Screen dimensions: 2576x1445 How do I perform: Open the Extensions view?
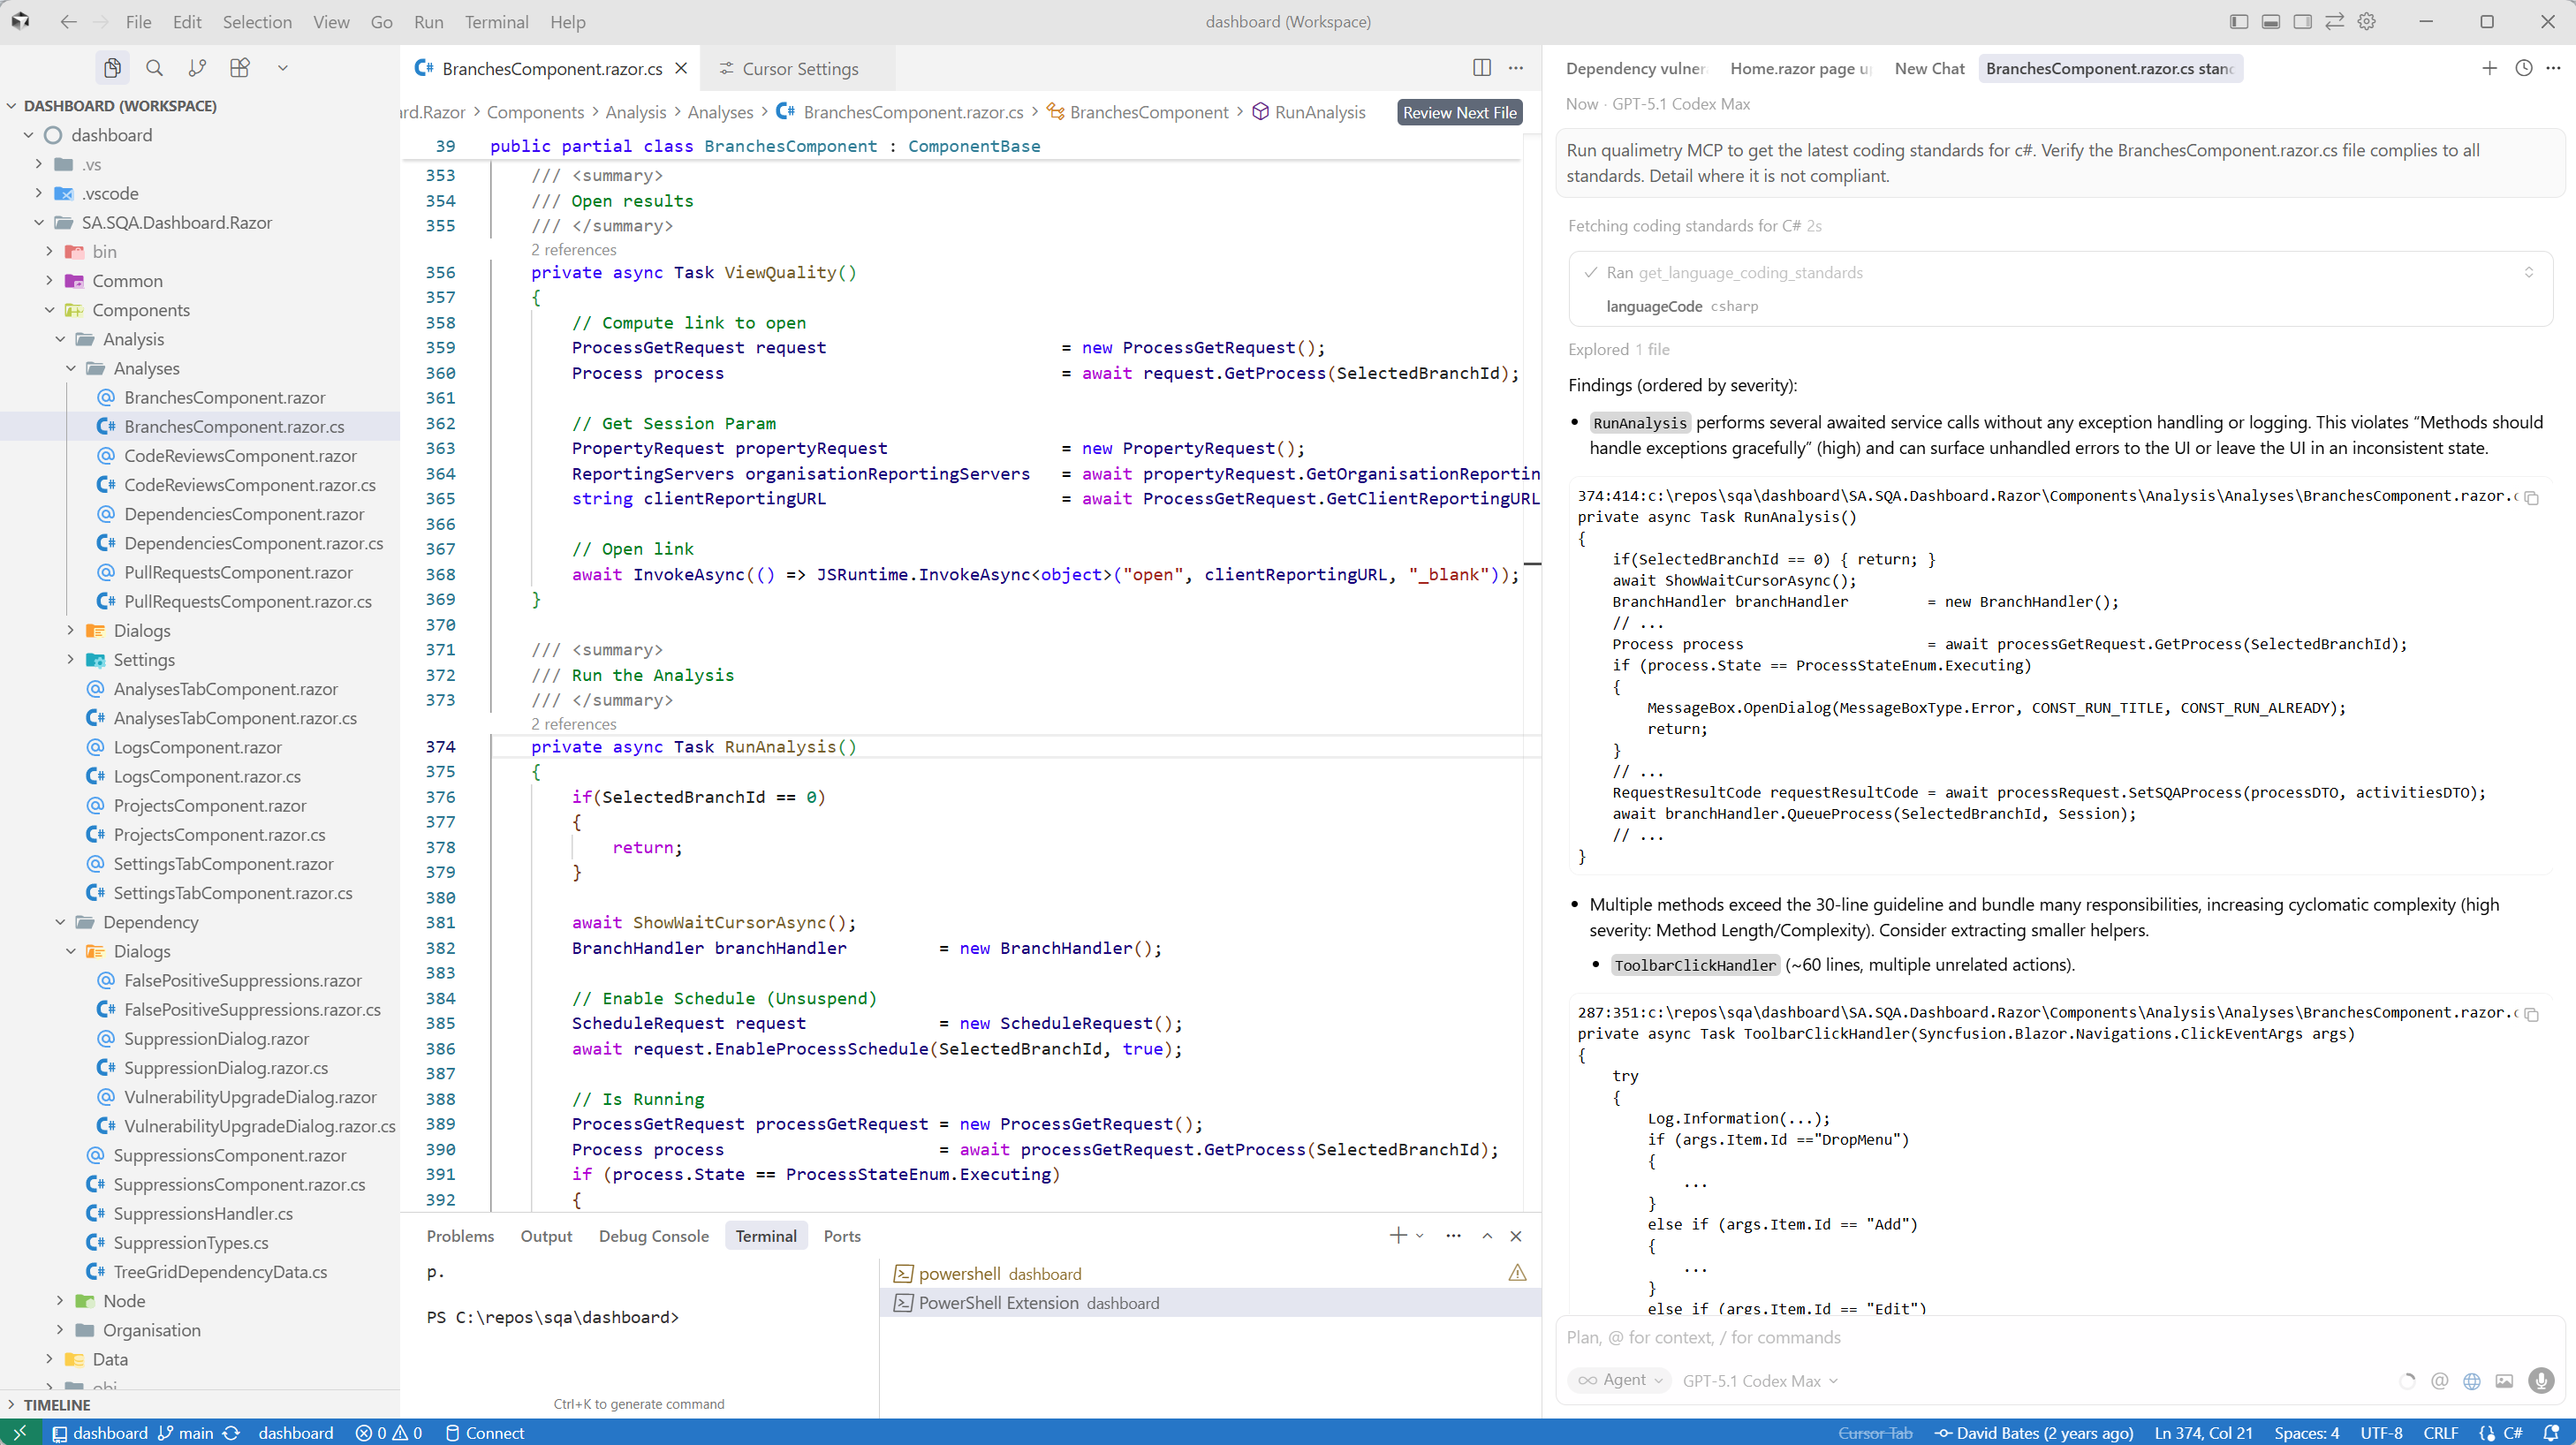(239, 67)
